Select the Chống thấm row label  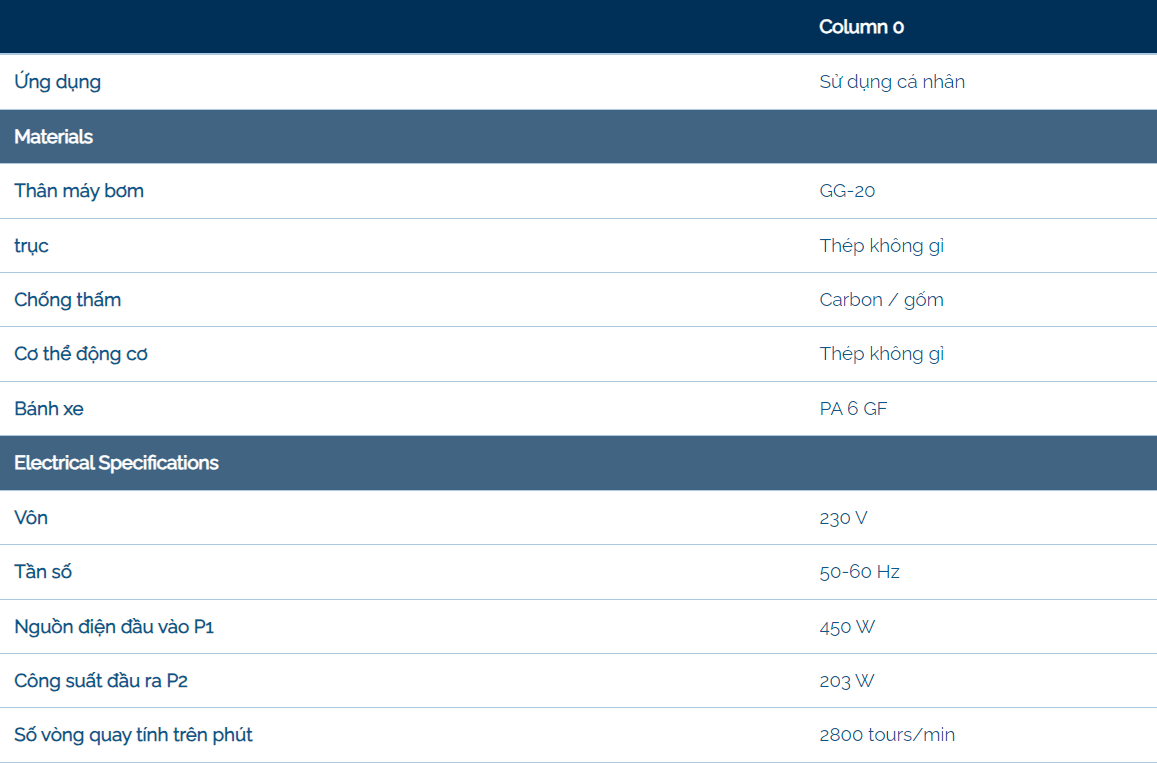[68, 300]
